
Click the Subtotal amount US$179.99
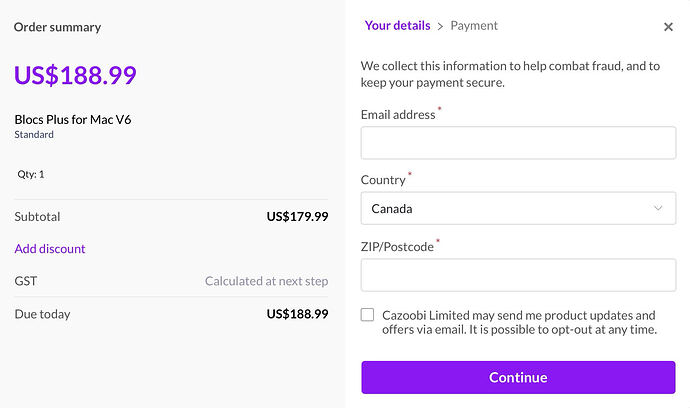click(x=297, y=216)
